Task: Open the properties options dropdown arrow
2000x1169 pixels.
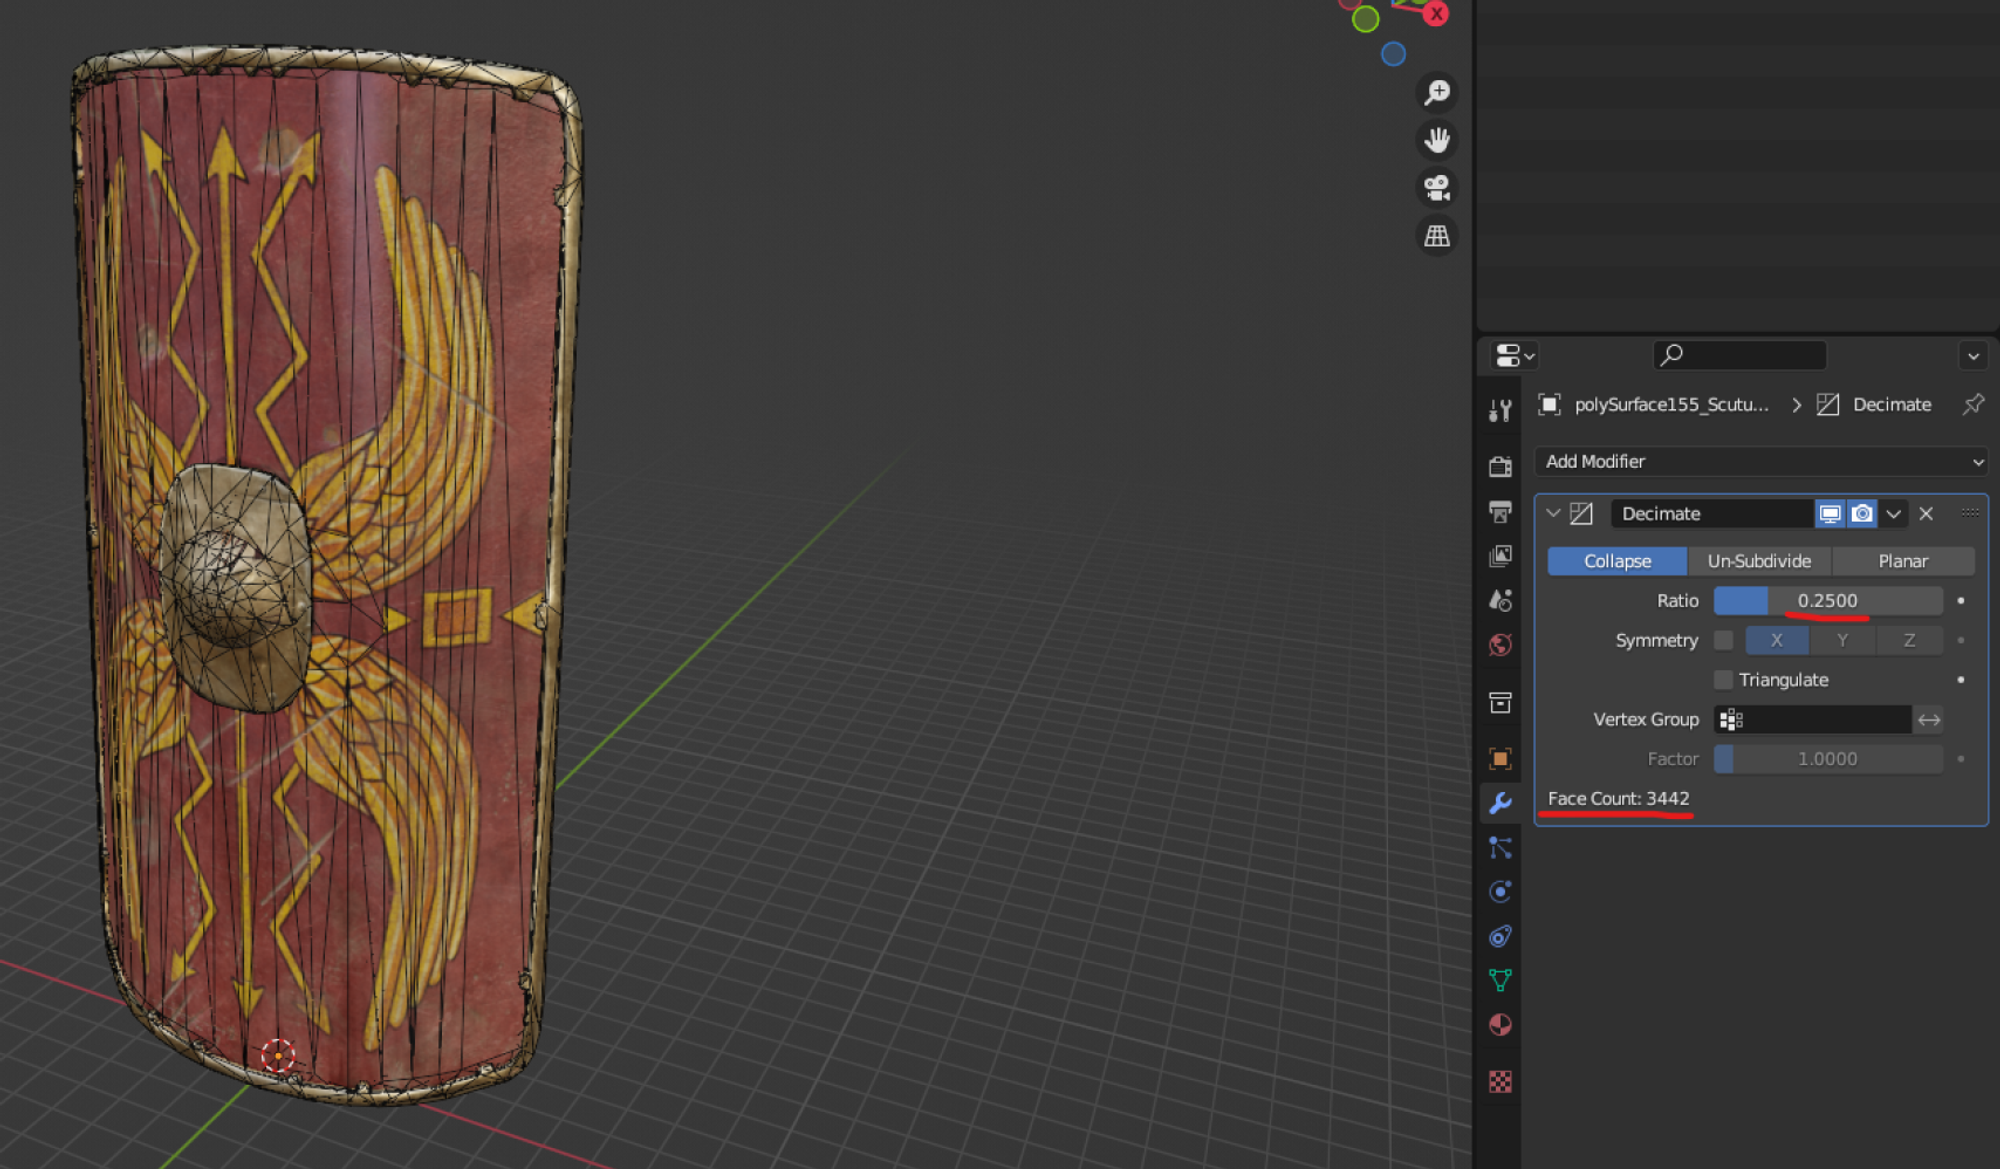Action: [x=1973, y=356]
